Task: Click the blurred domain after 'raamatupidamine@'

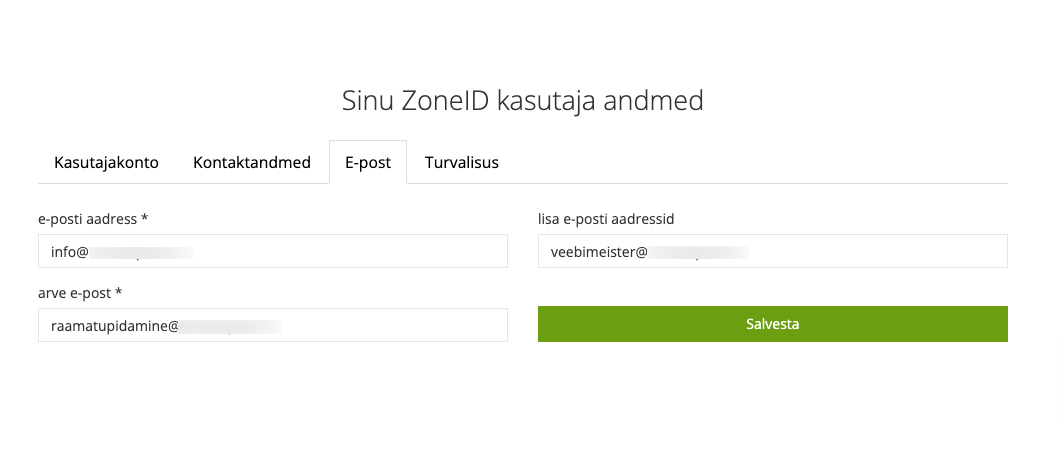Action: (231, 327)
